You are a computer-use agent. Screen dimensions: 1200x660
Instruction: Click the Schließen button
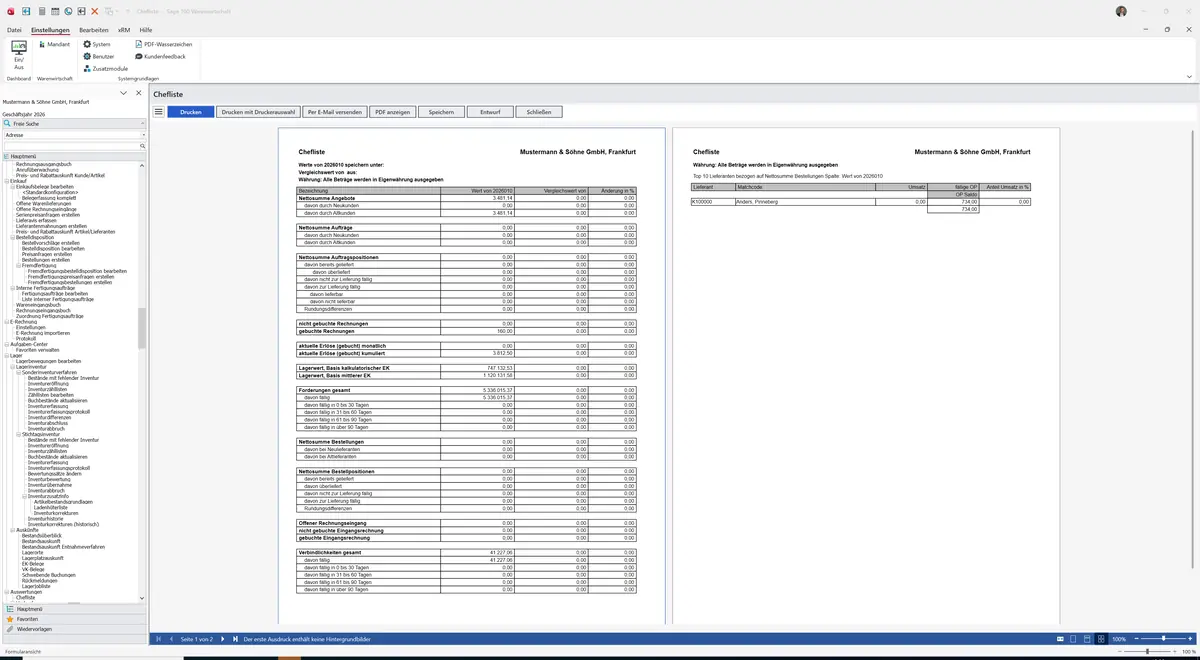click(539, 112)
